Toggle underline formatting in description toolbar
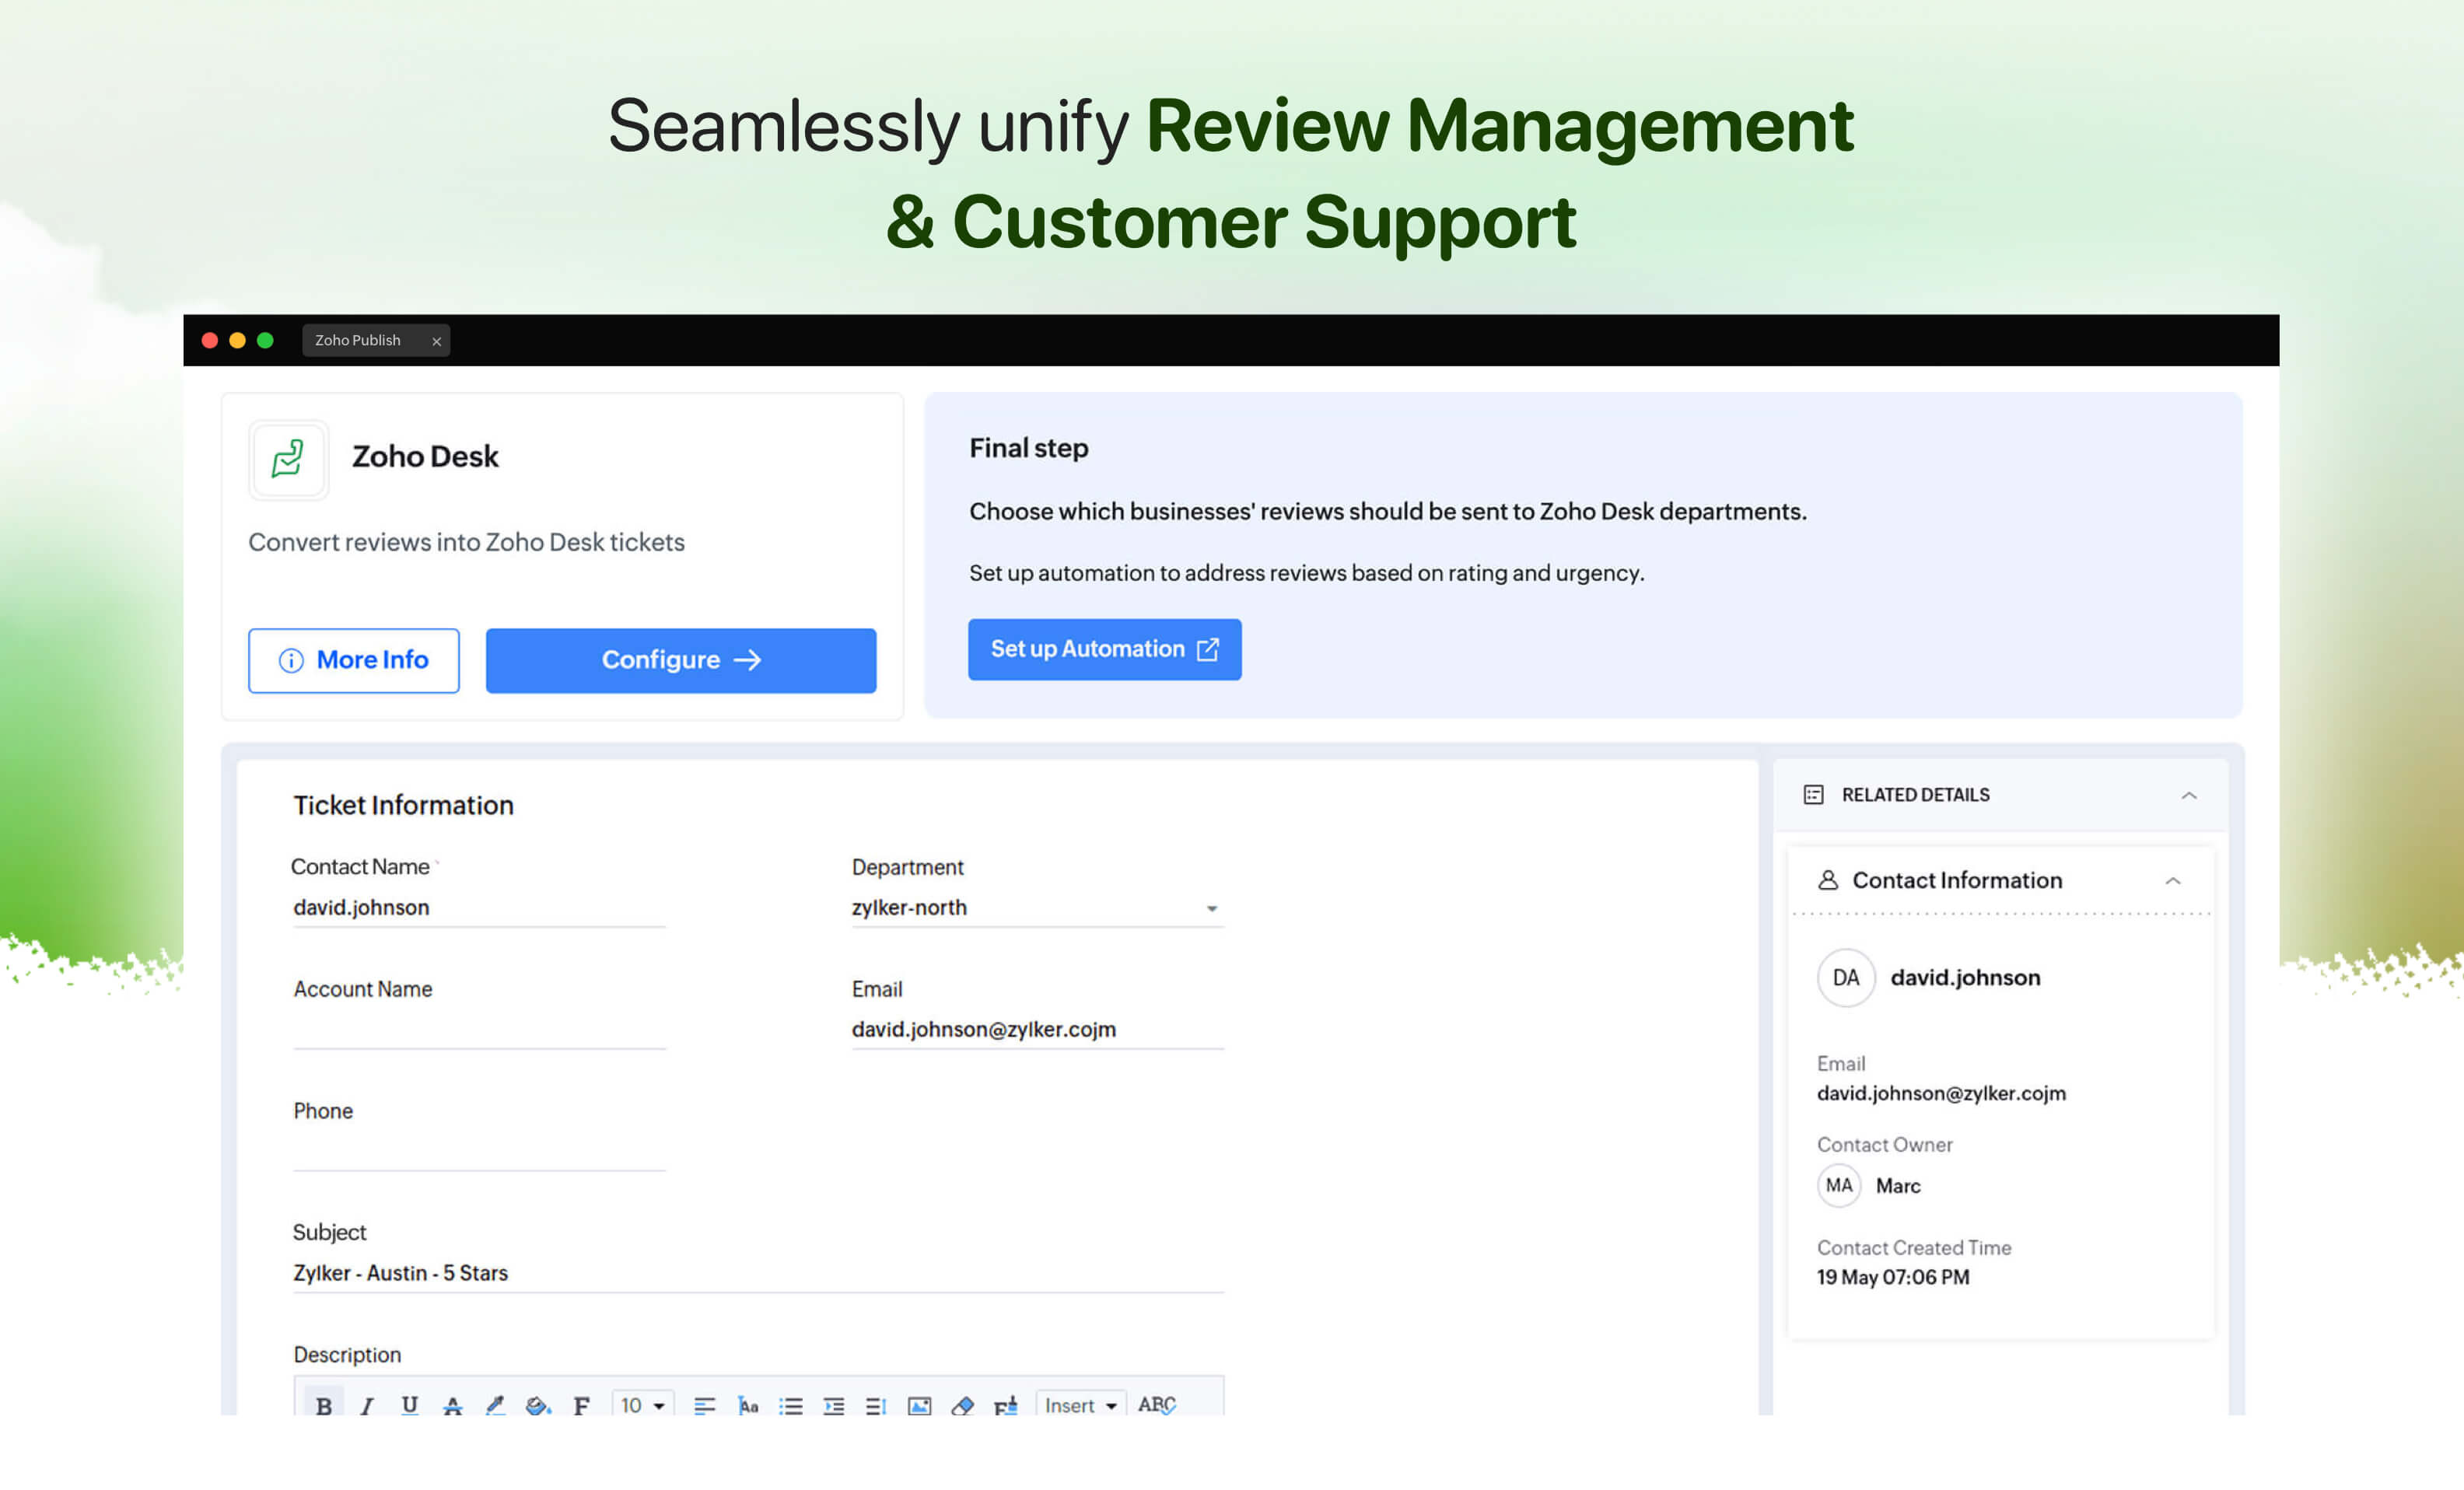 (409, 1405)
